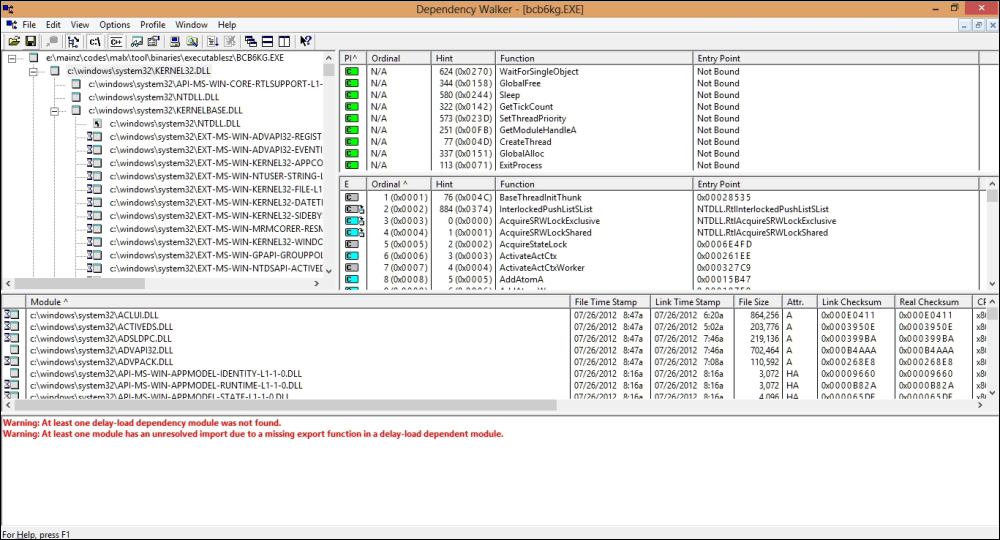Screen dimensions: 1000x540
Task: Toggle Undecorate C++ Functions toolbar button
Action: (x=116, y=41)
